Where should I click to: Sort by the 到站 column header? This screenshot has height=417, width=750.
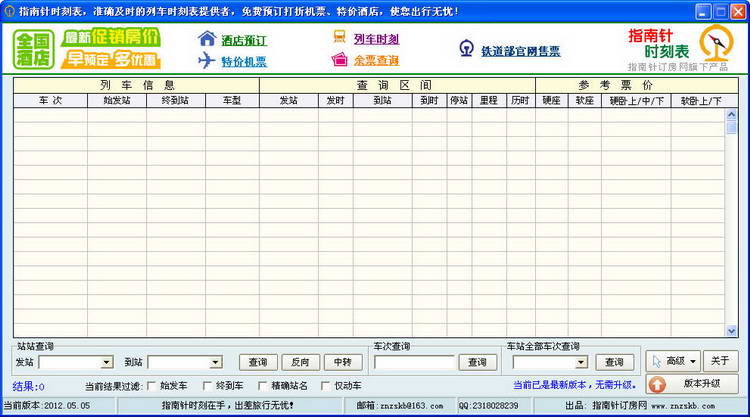click(383, 100)
